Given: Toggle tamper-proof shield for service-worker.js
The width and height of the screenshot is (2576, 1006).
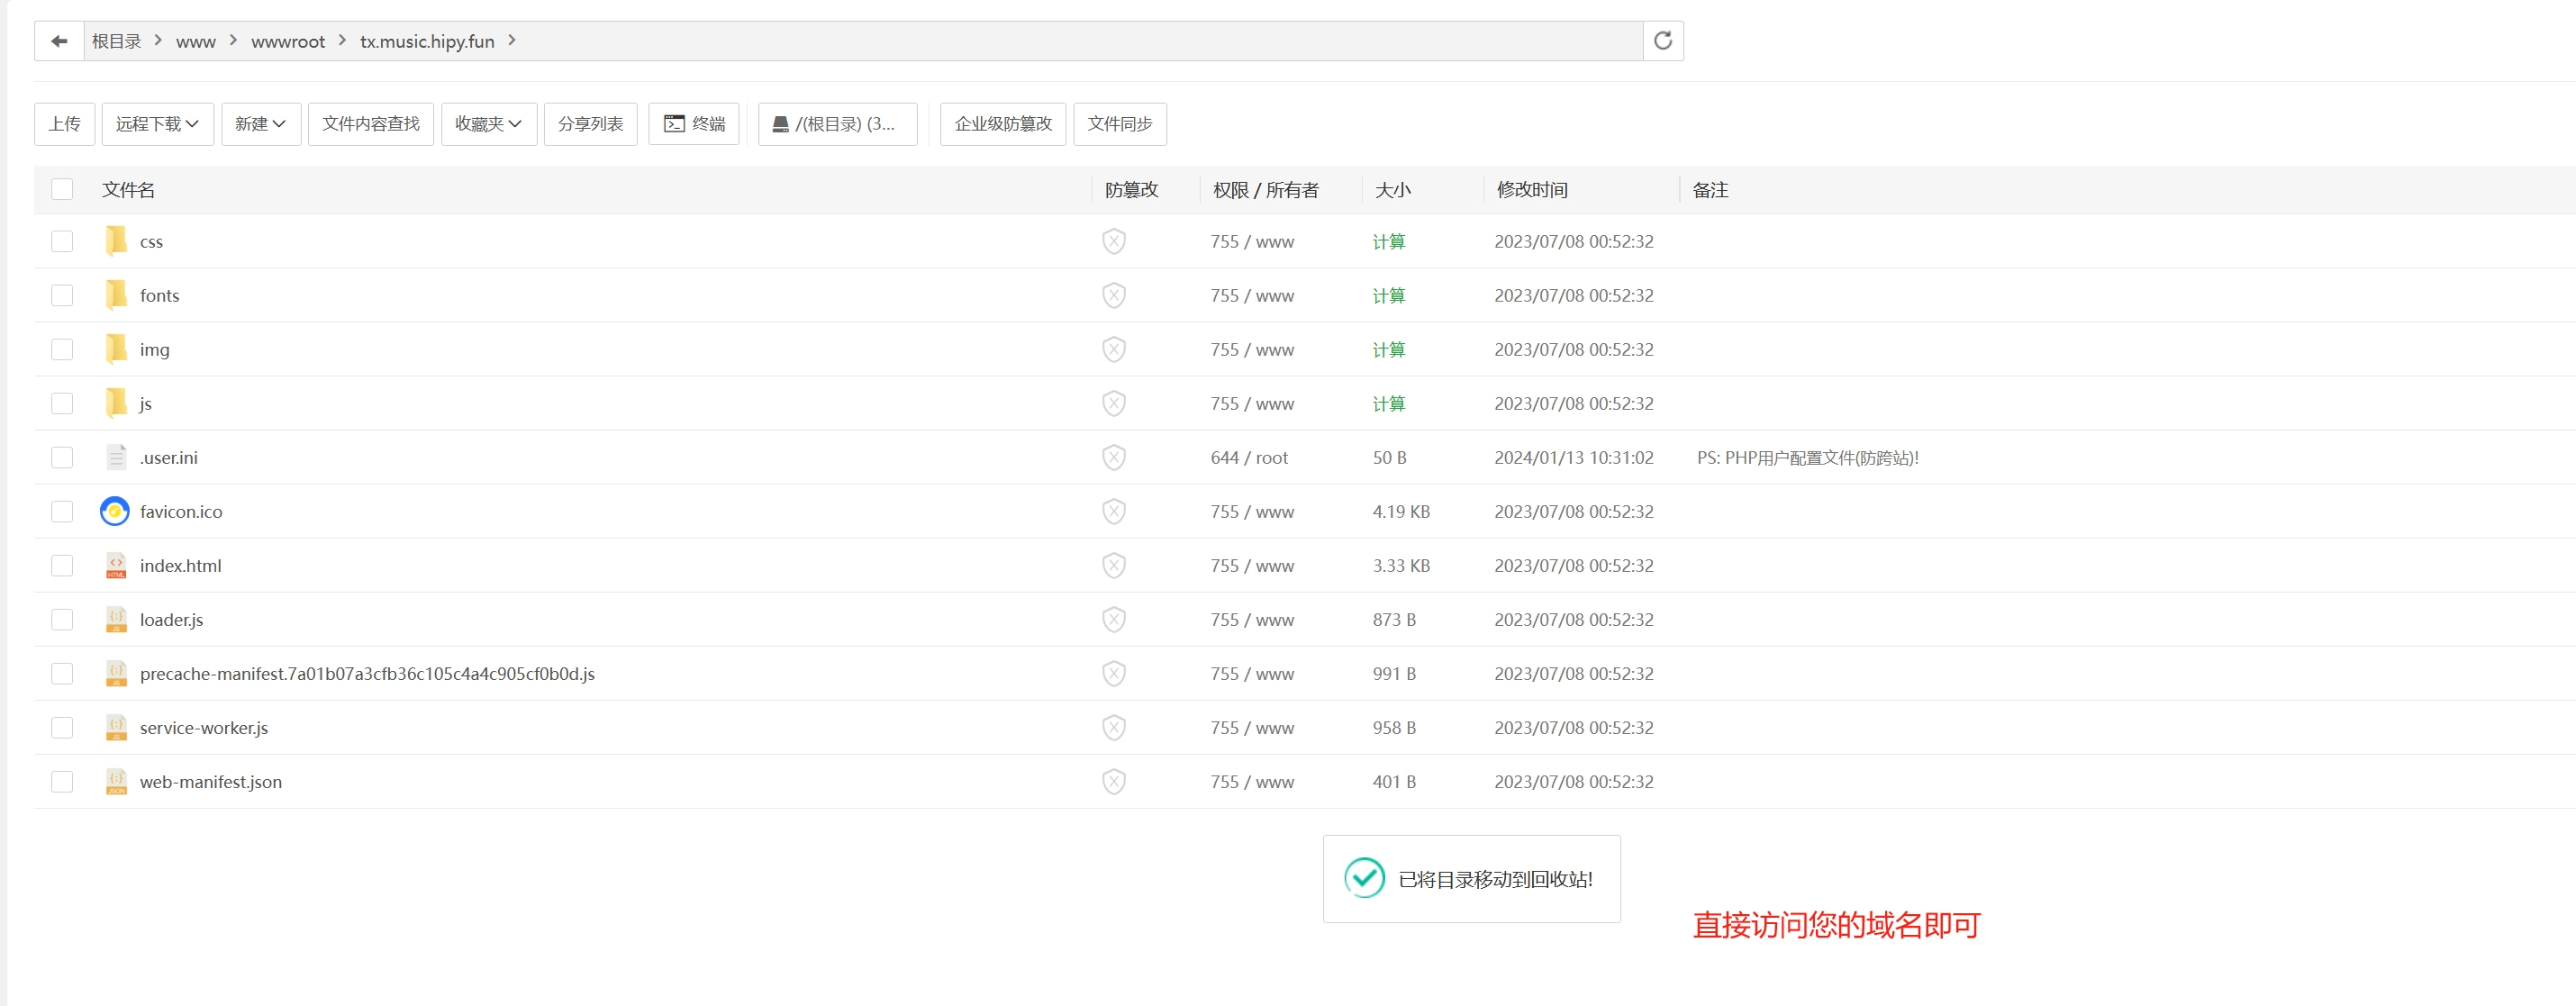Looking at the screenshot, I should (1113, 728).
